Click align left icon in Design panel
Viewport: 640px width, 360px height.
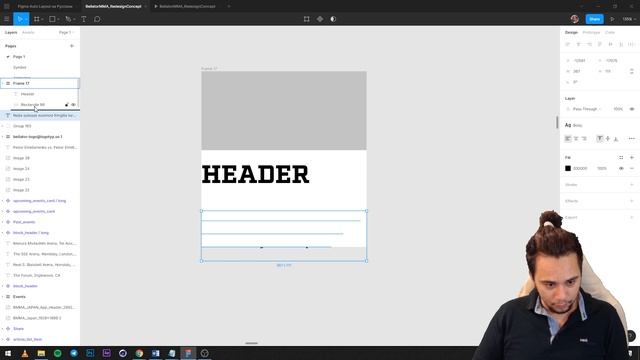tap(568, 44)
